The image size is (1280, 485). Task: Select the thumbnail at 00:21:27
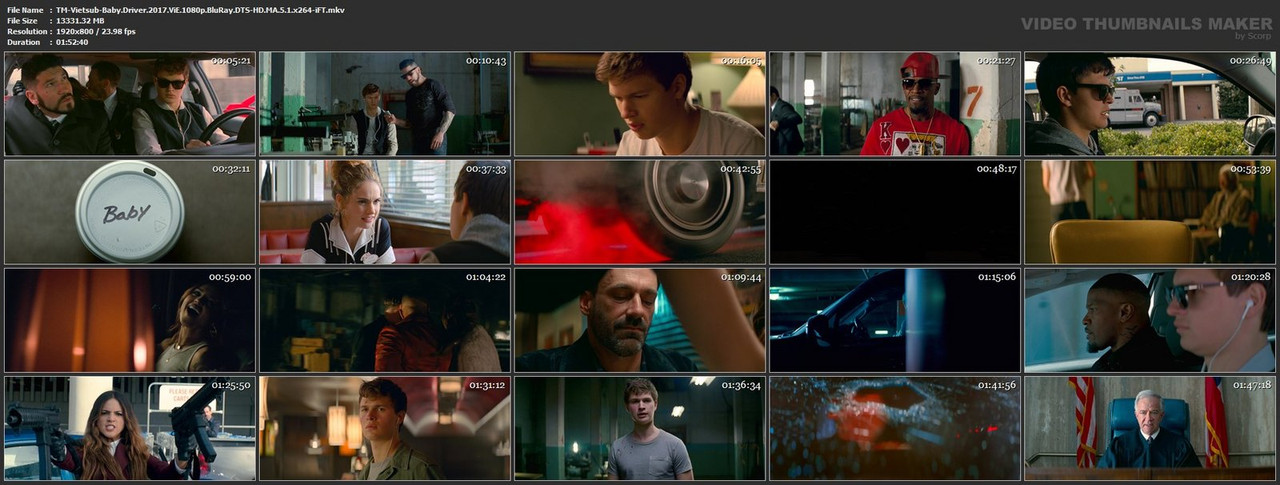(895, 104)
